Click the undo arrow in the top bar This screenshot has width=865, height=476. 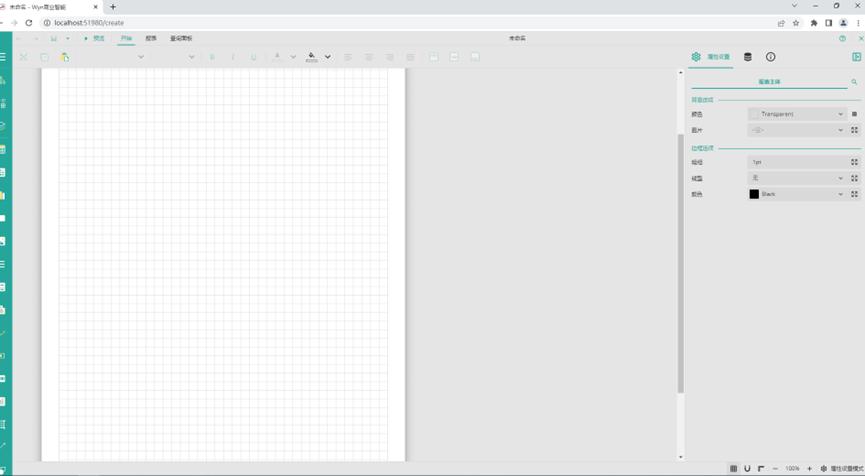point(18,39)
